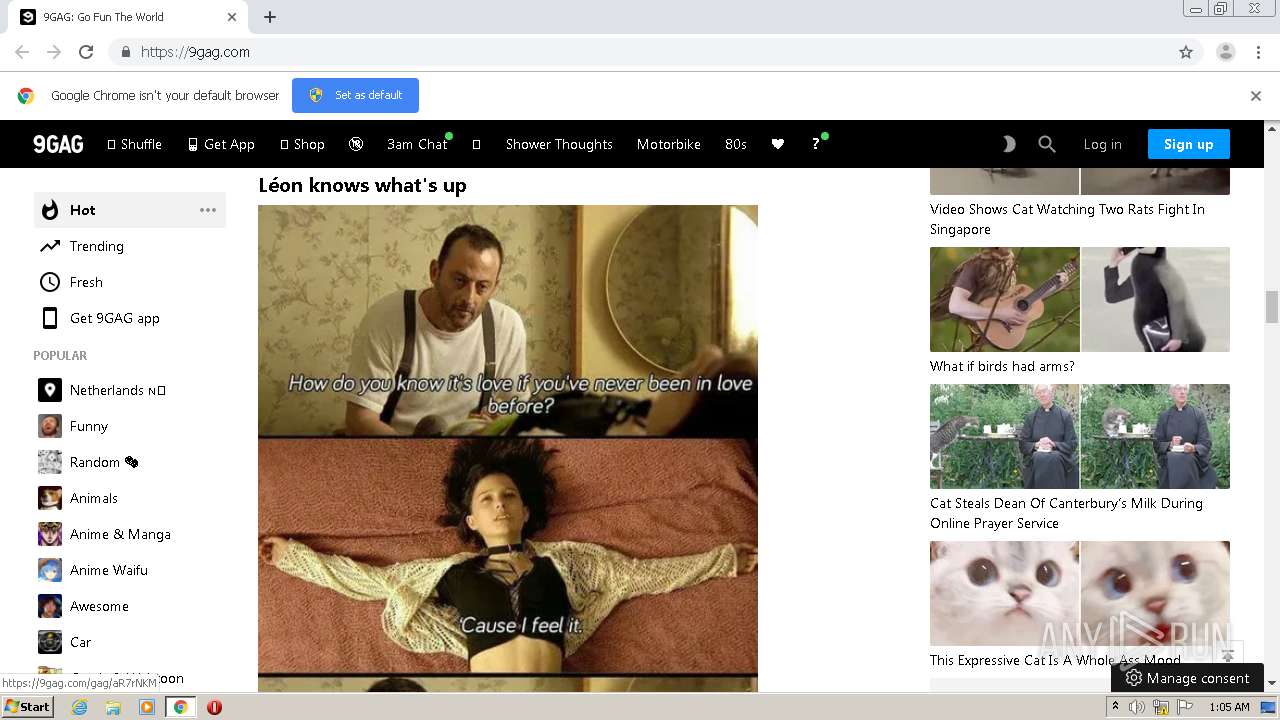This screenshot has height=720, width=1280.
Task: Open the media player taskbar icon
Action: [x=147, y=707]
